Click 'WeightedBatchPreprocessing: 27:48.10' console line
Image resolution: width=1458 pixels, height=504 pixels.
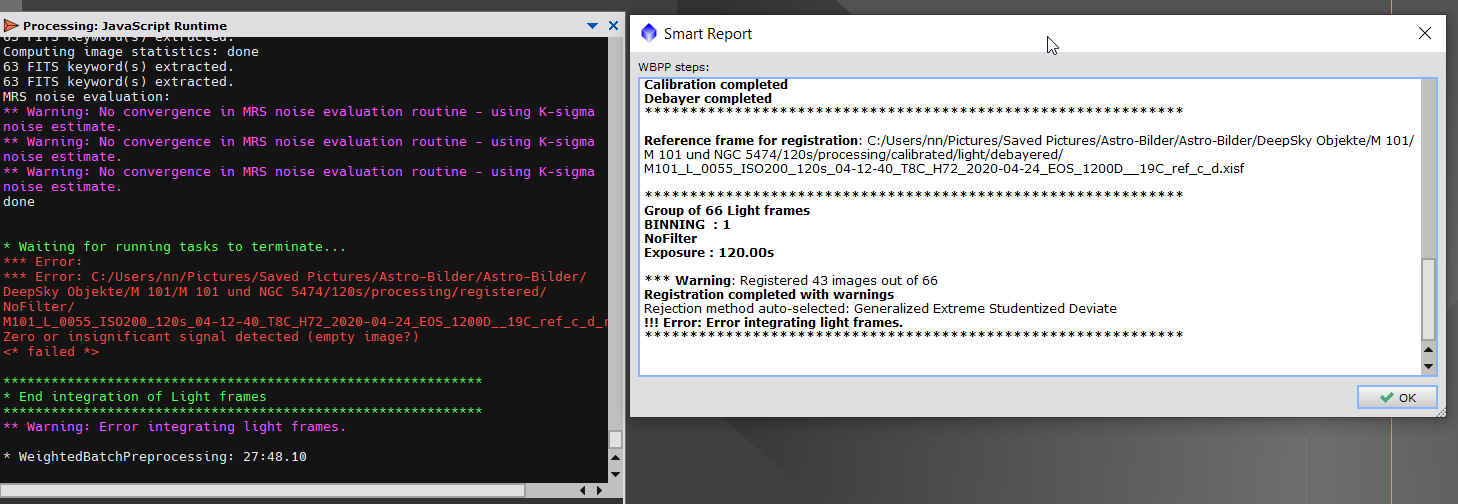155,457
